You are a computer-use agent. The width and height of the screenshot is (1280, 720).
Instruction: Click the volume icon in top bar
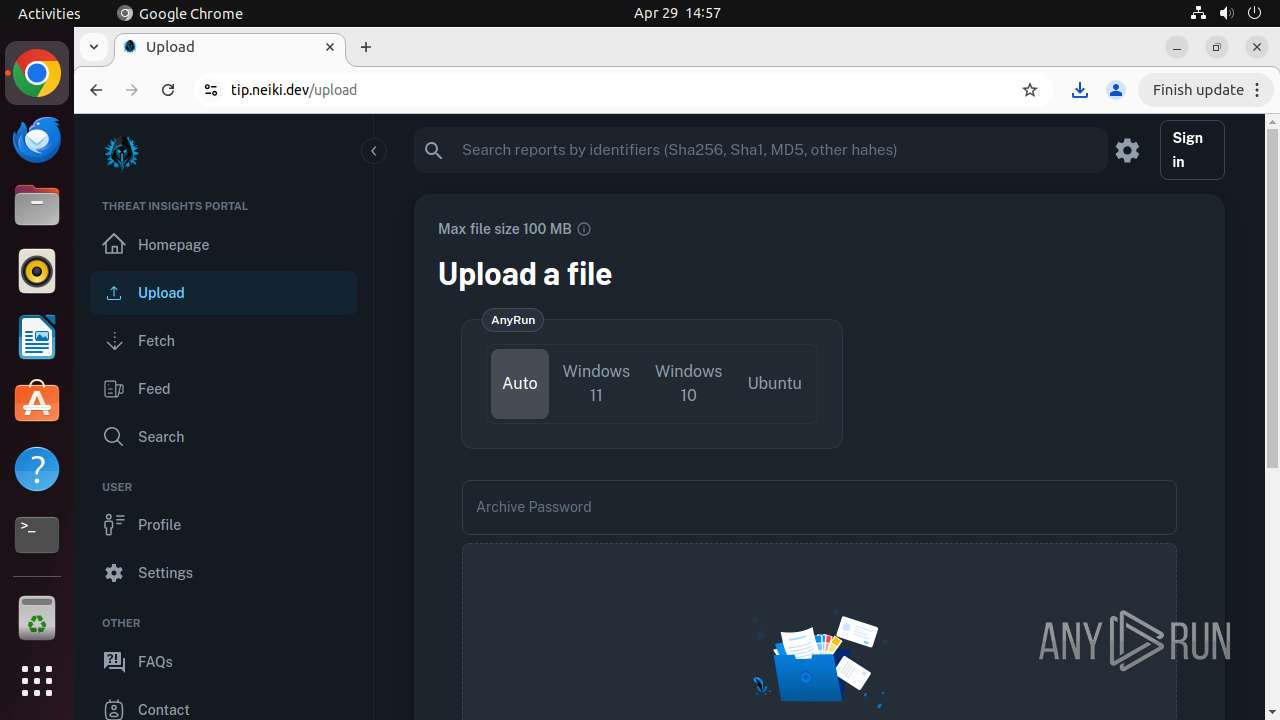coord(1226,13)
